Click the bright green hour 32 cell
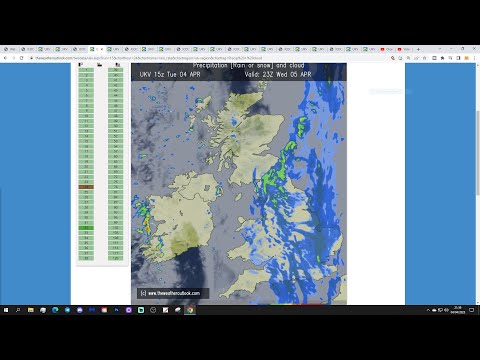Image resolution: width=480 pixels, height=360 pixels. (86, 228)
